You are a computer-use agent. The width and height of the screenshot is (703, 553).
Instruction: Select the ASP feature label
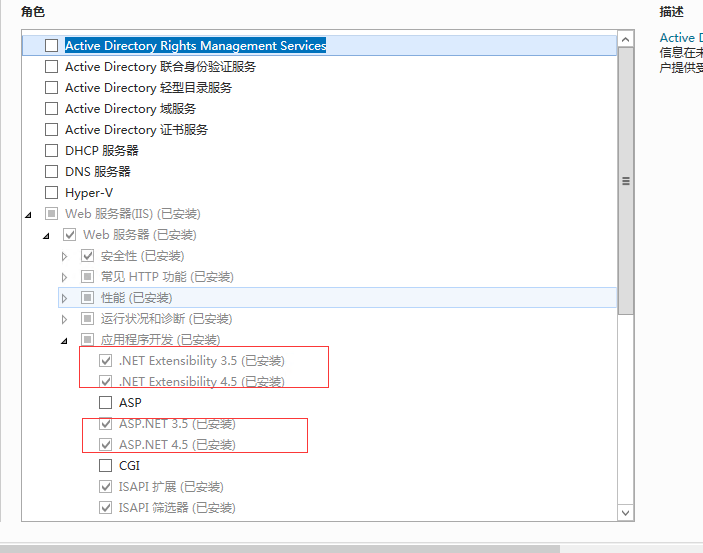[x=130, y=402]
